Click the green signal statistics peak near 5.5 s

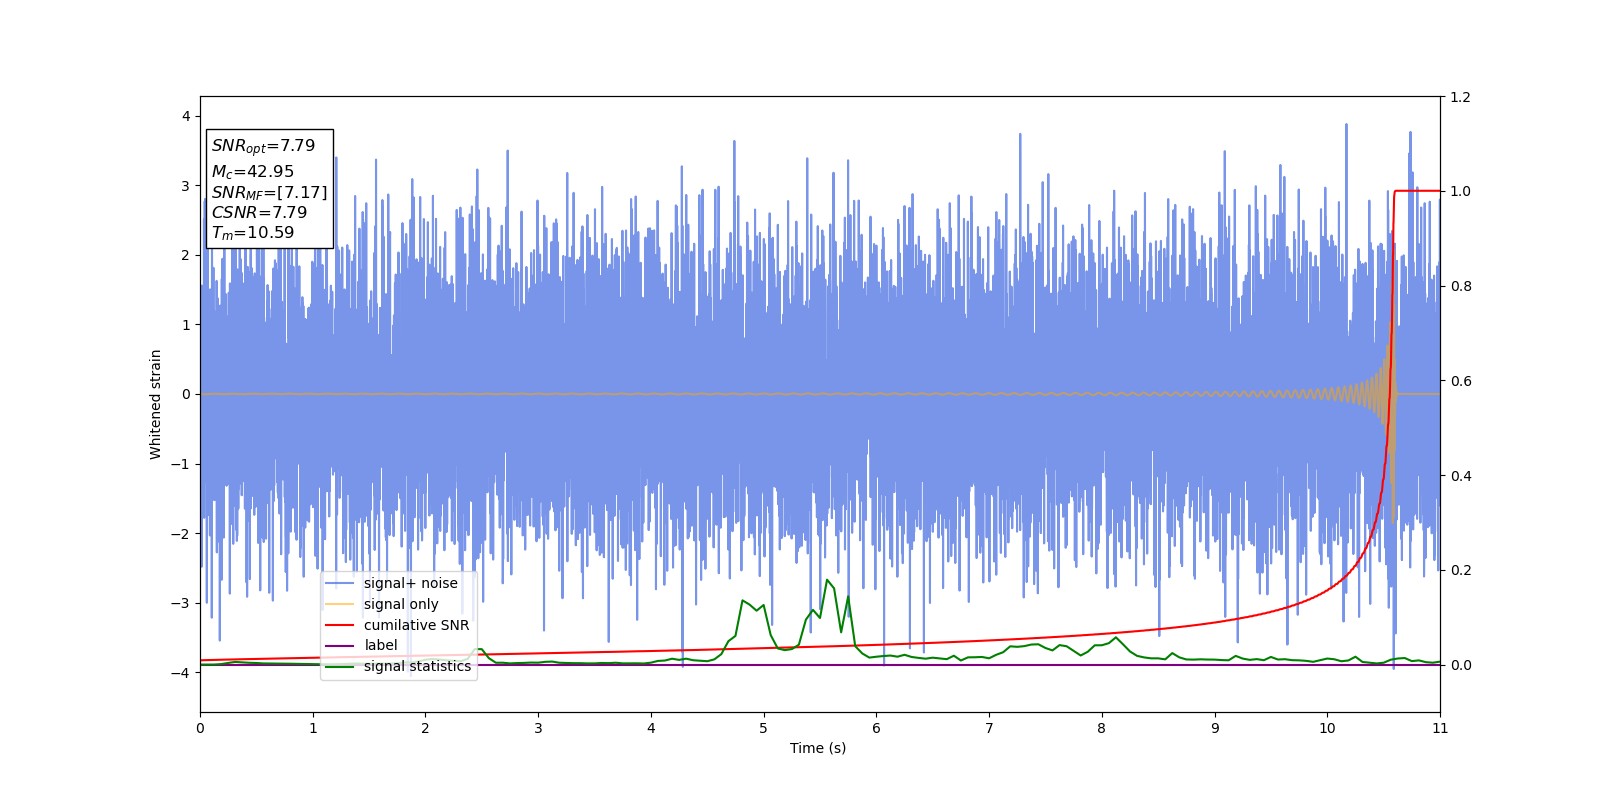[827, 581]
